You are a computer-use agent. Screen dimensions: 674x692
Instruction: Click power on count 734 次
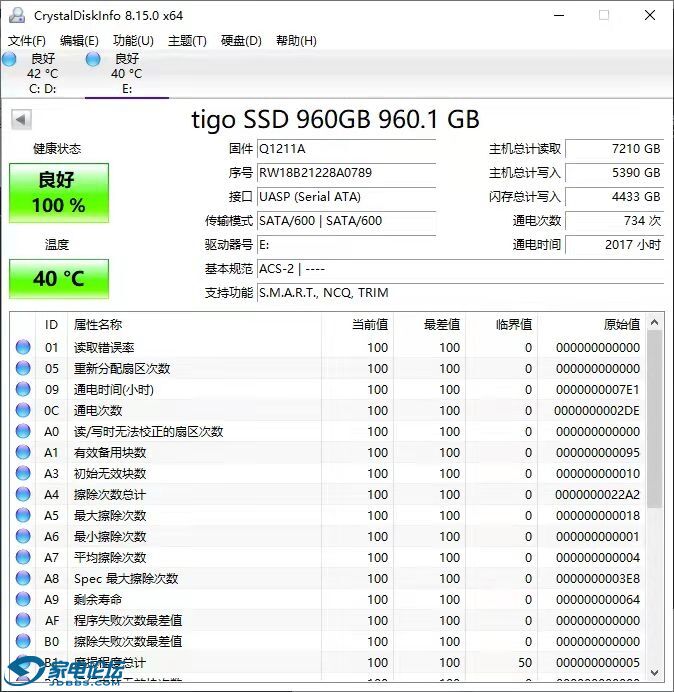pos(614,220)
